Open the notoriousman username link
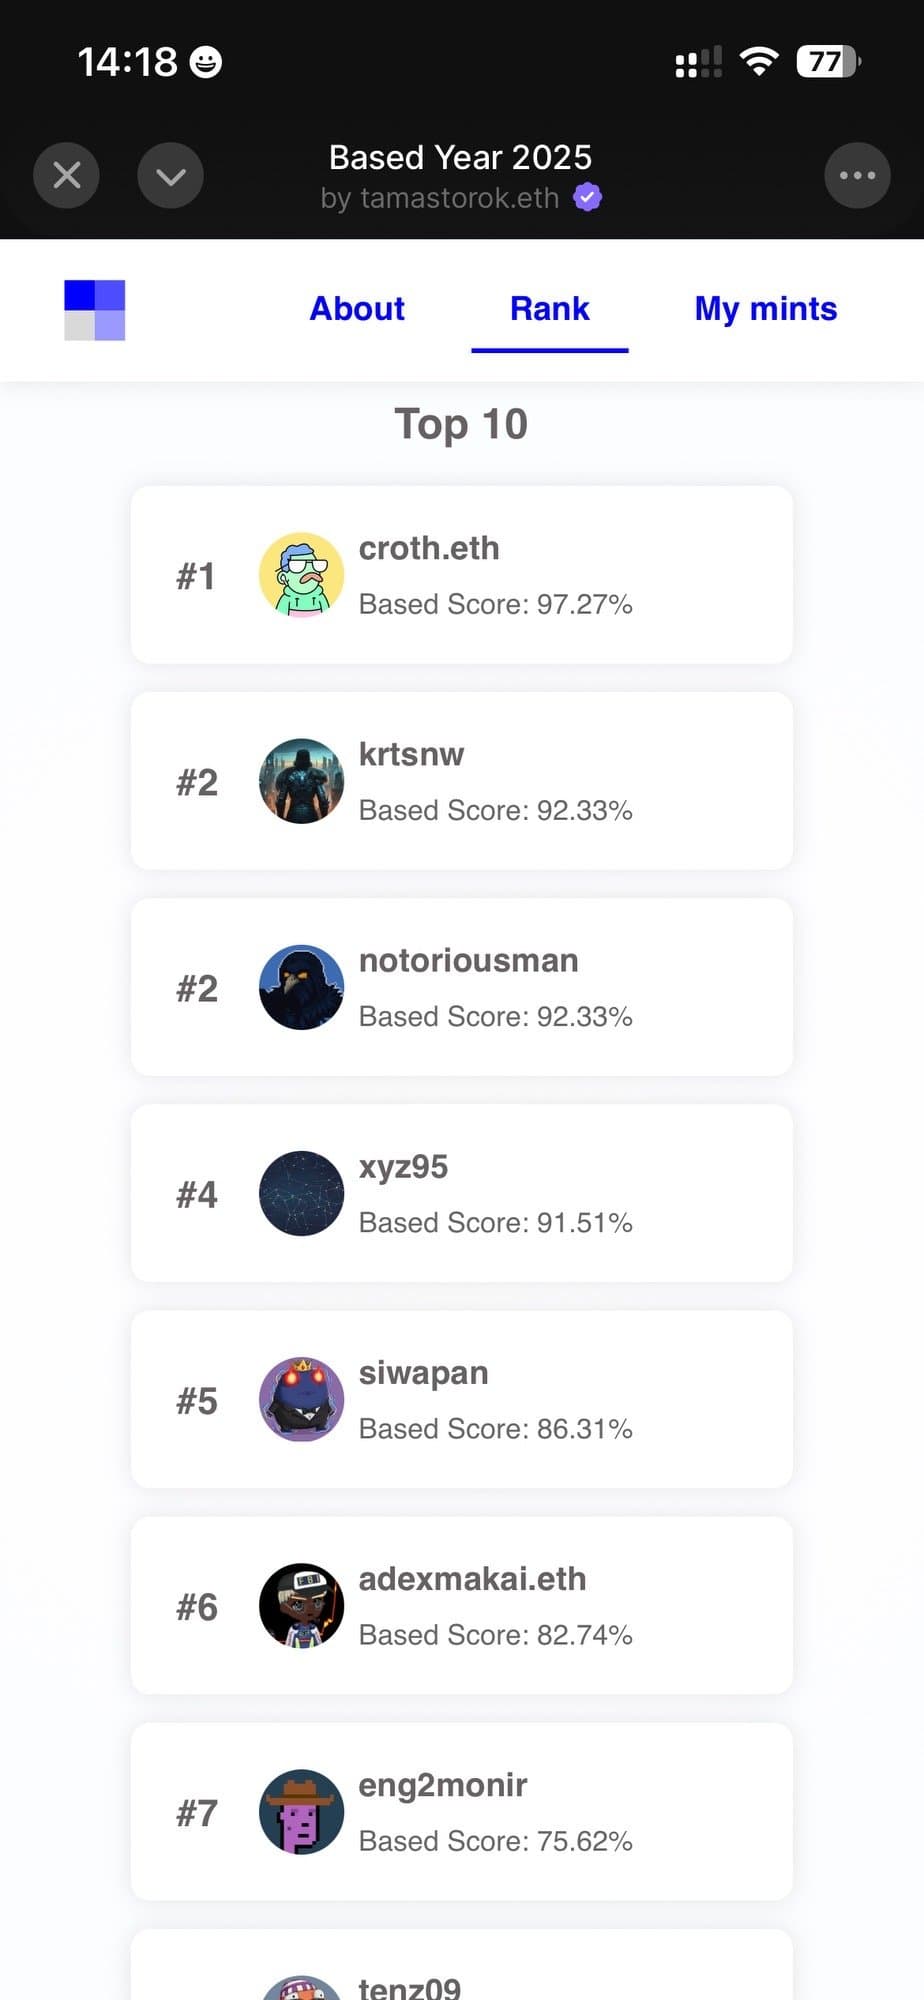The image size is (924, 2000). coord(468,960)
